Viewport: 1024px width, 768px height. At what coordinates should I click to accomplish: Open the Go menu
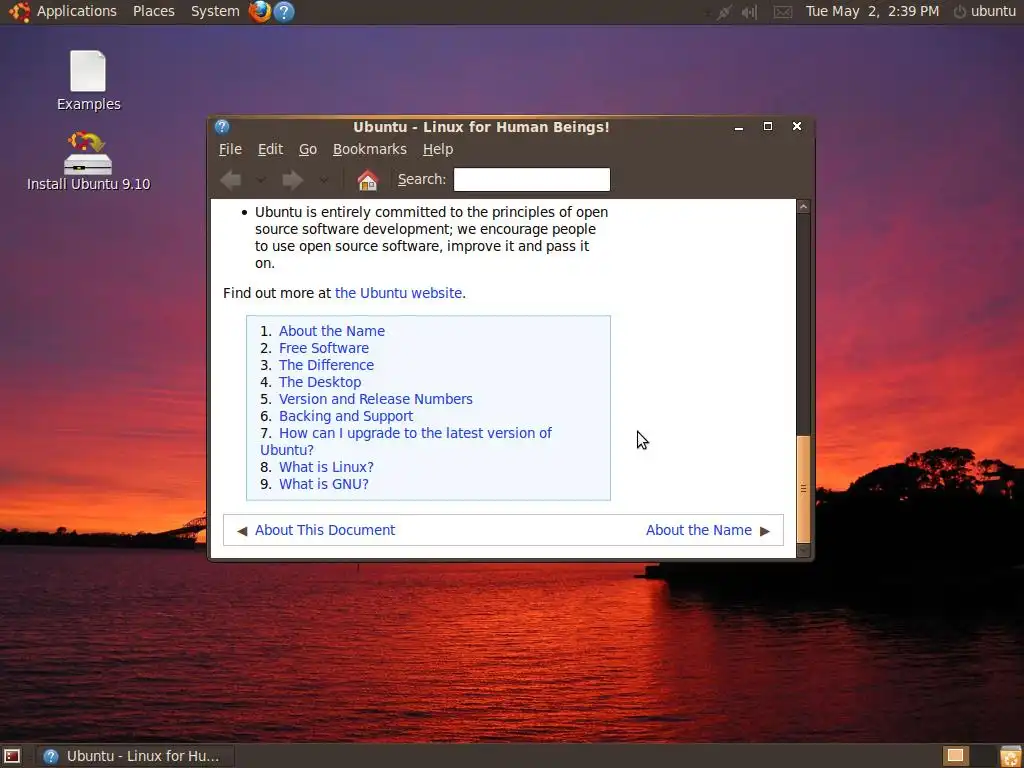308,149
